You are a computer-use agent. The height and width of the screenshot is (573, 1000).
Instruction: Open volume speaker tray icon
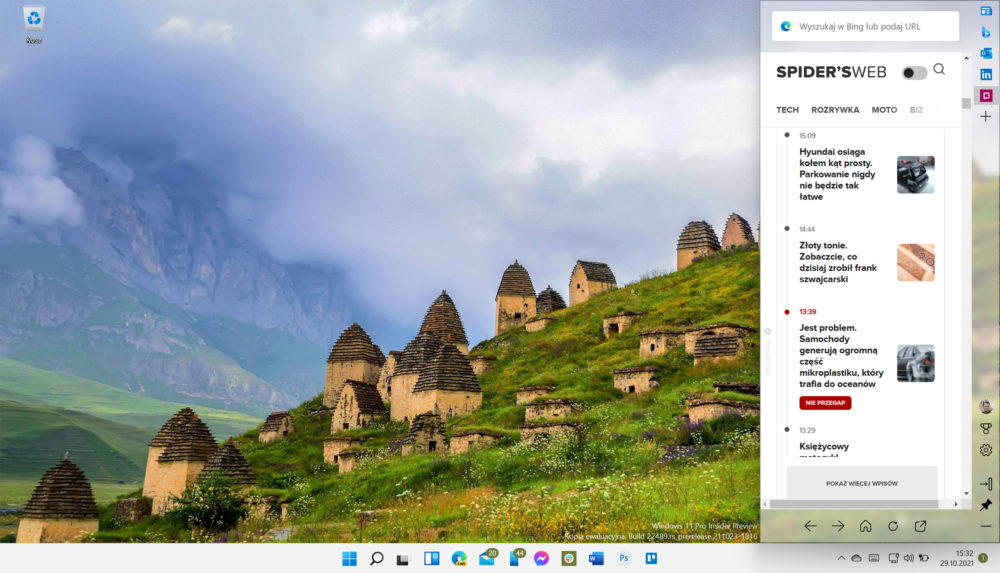click(x=909, y=558)
